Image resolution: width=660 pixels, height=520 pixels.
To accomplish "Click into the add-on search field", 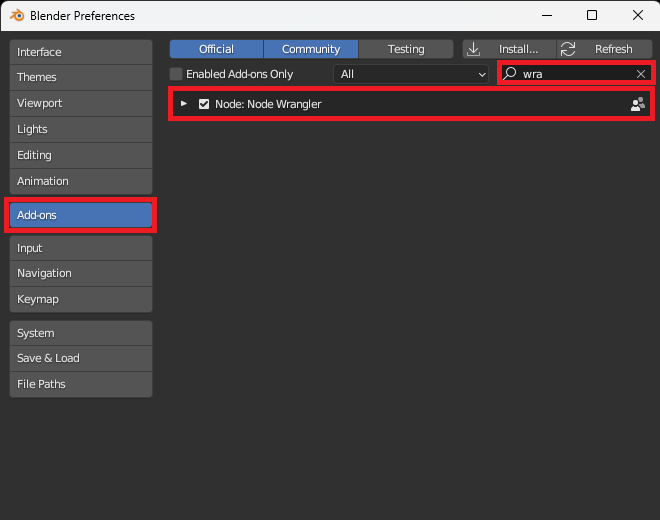I will (x=575, y=74).
